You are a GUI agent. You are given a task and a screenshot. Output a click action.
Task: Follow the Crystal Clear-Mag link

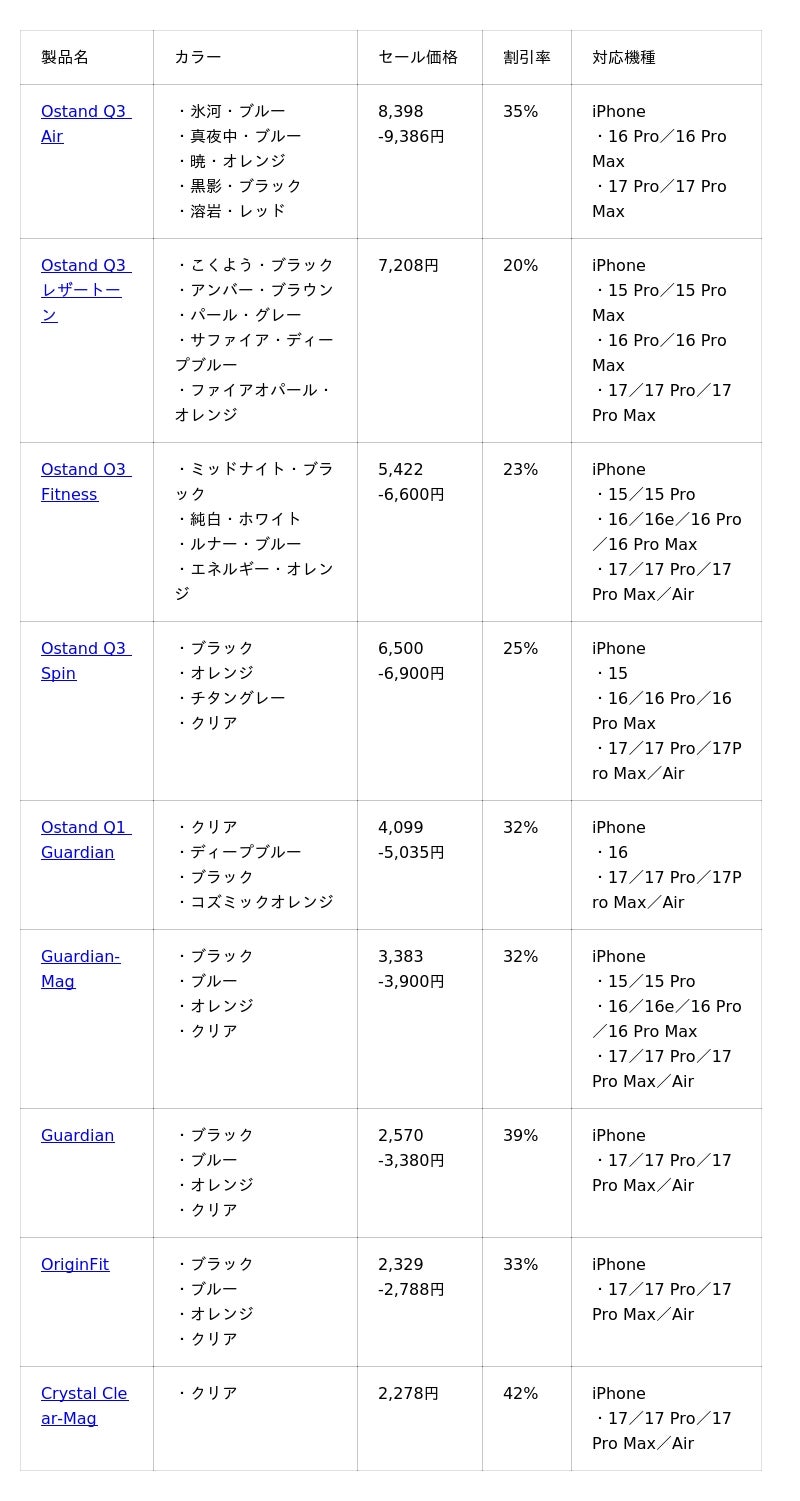tap(84, 1394)
